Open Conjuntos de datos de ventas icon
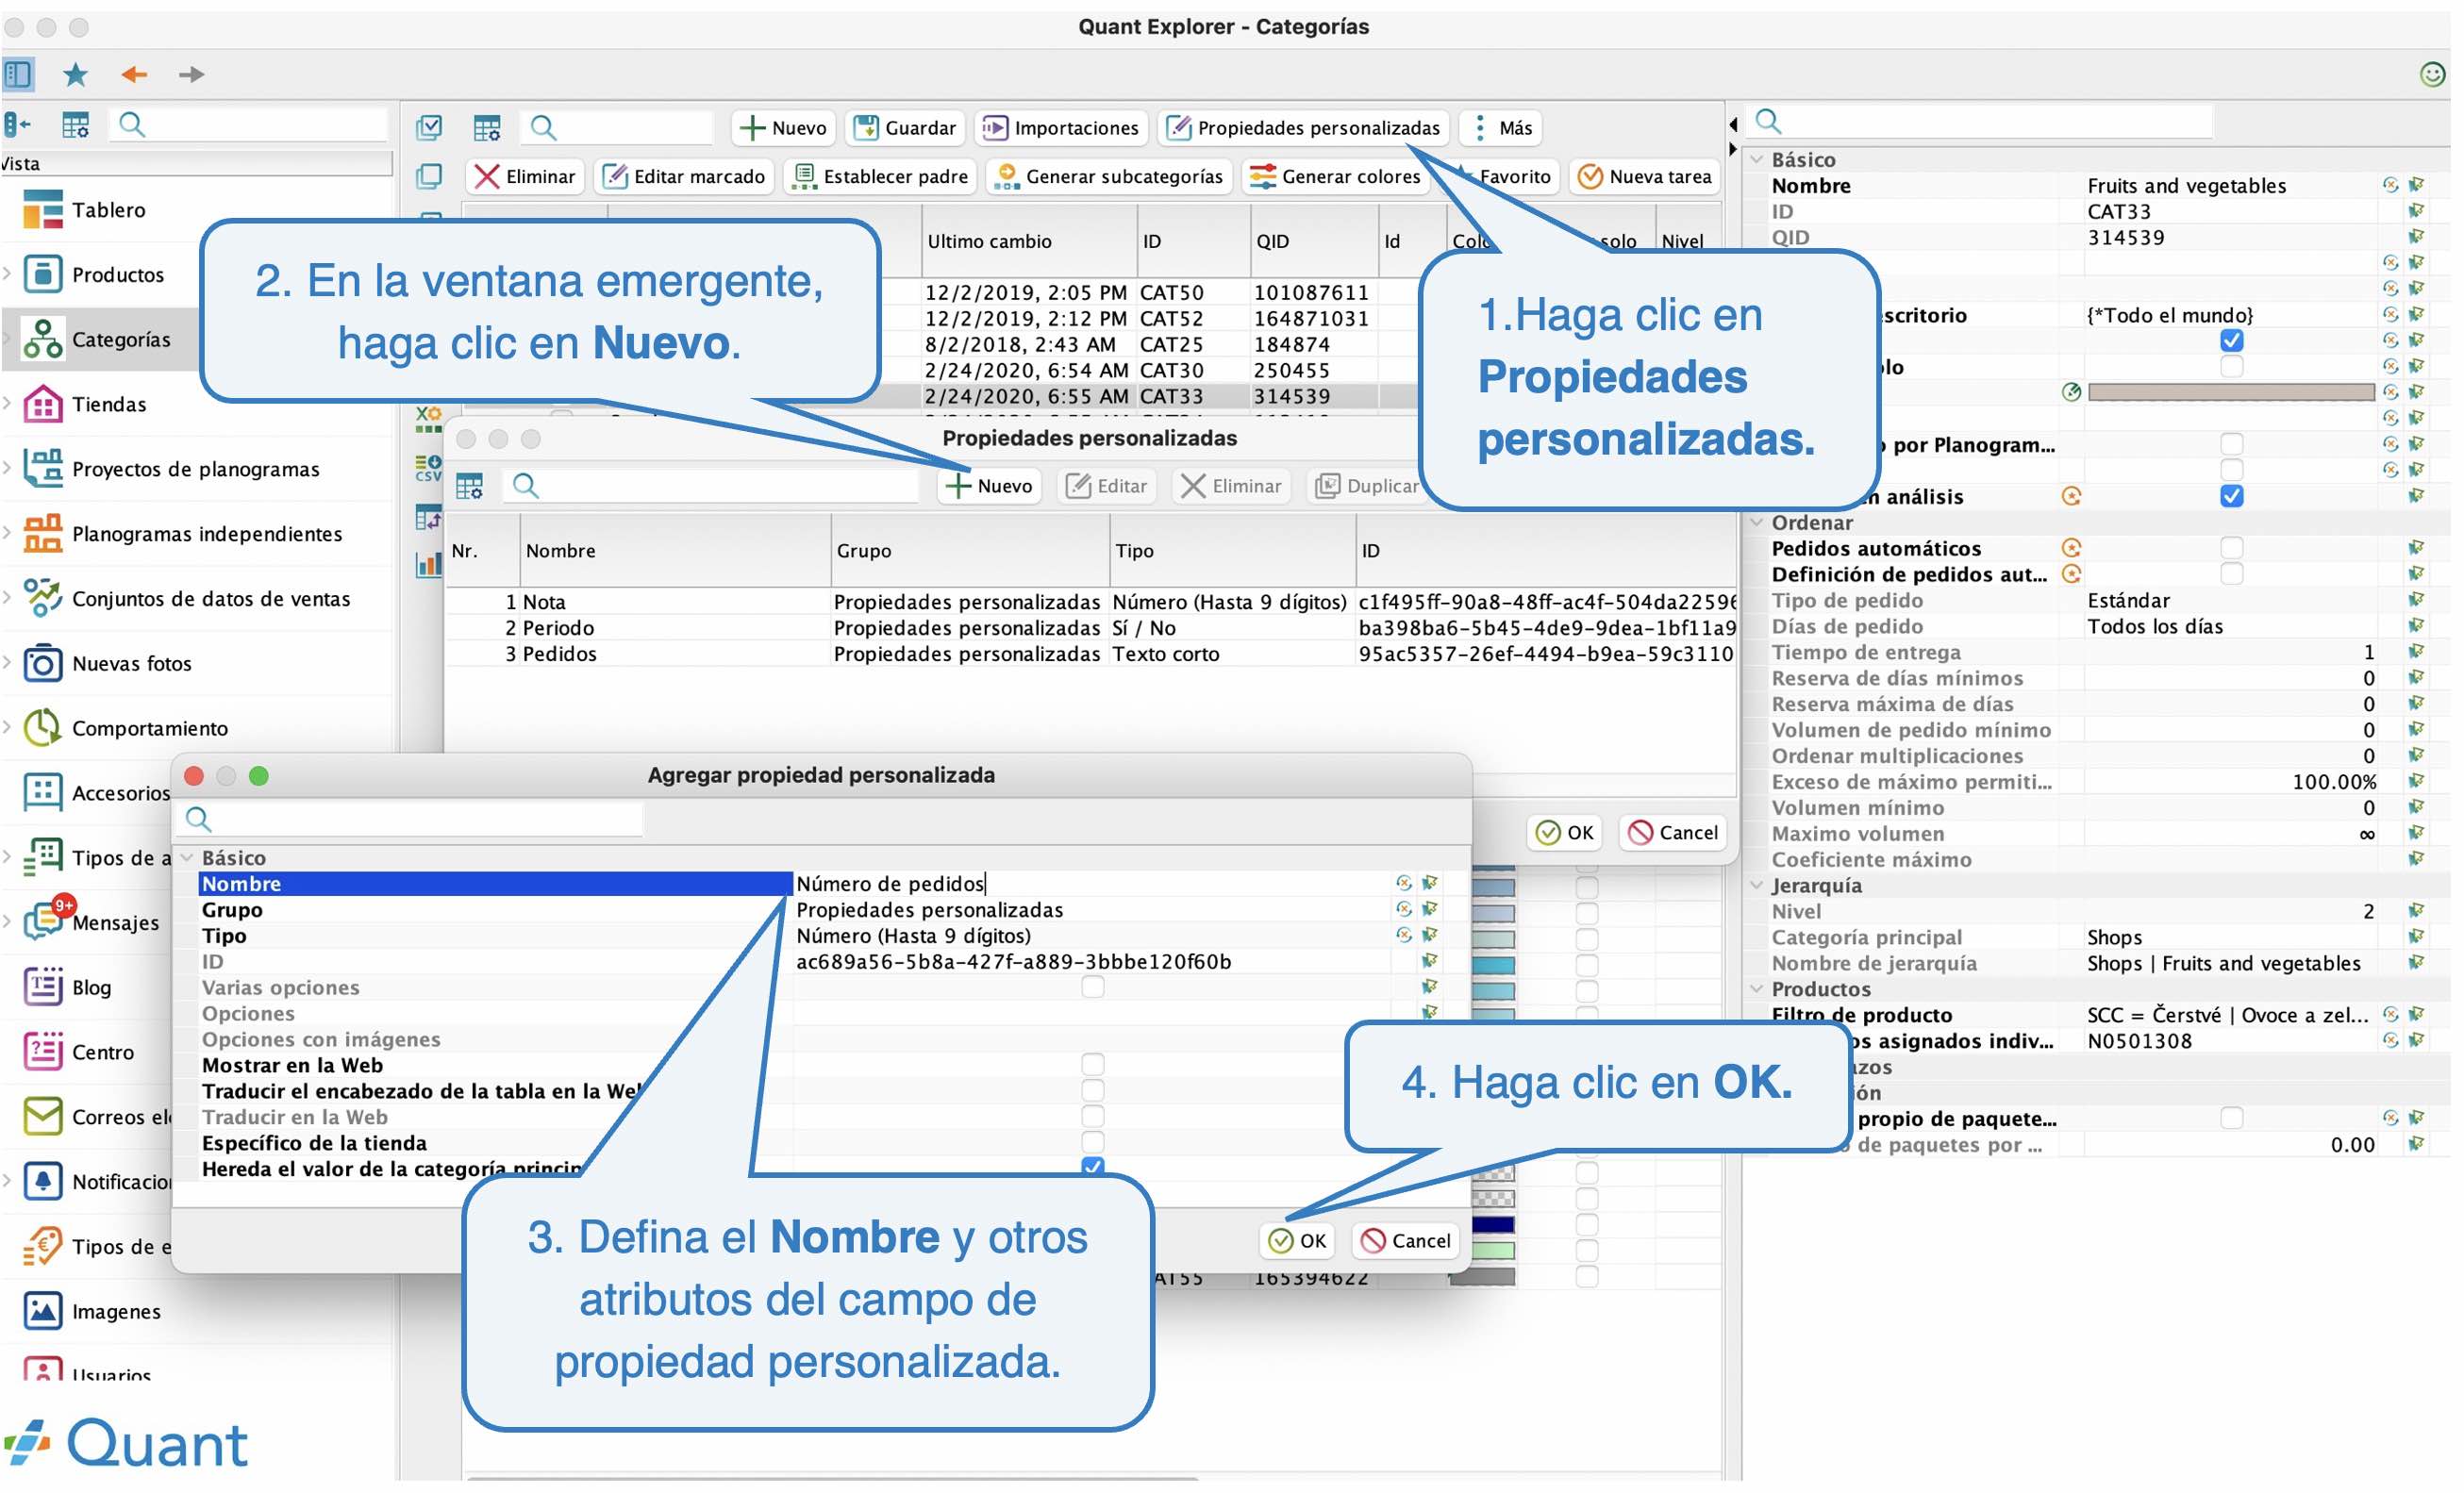The height and width of the screenshot is (1493, 2464). [x=42, y=598]
